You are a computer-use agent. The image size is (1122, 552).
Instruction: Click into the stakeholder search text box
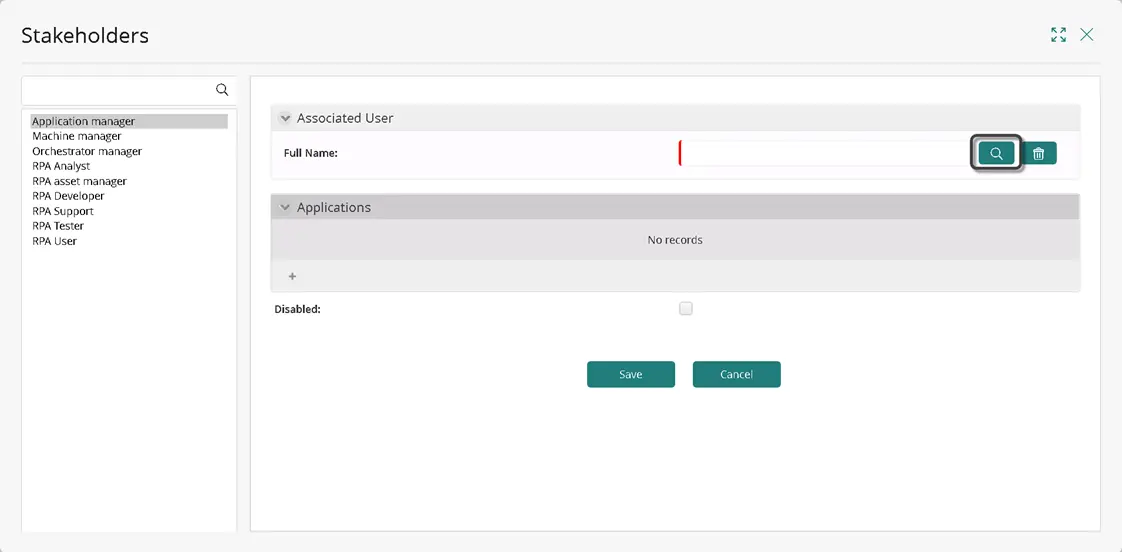119,90
